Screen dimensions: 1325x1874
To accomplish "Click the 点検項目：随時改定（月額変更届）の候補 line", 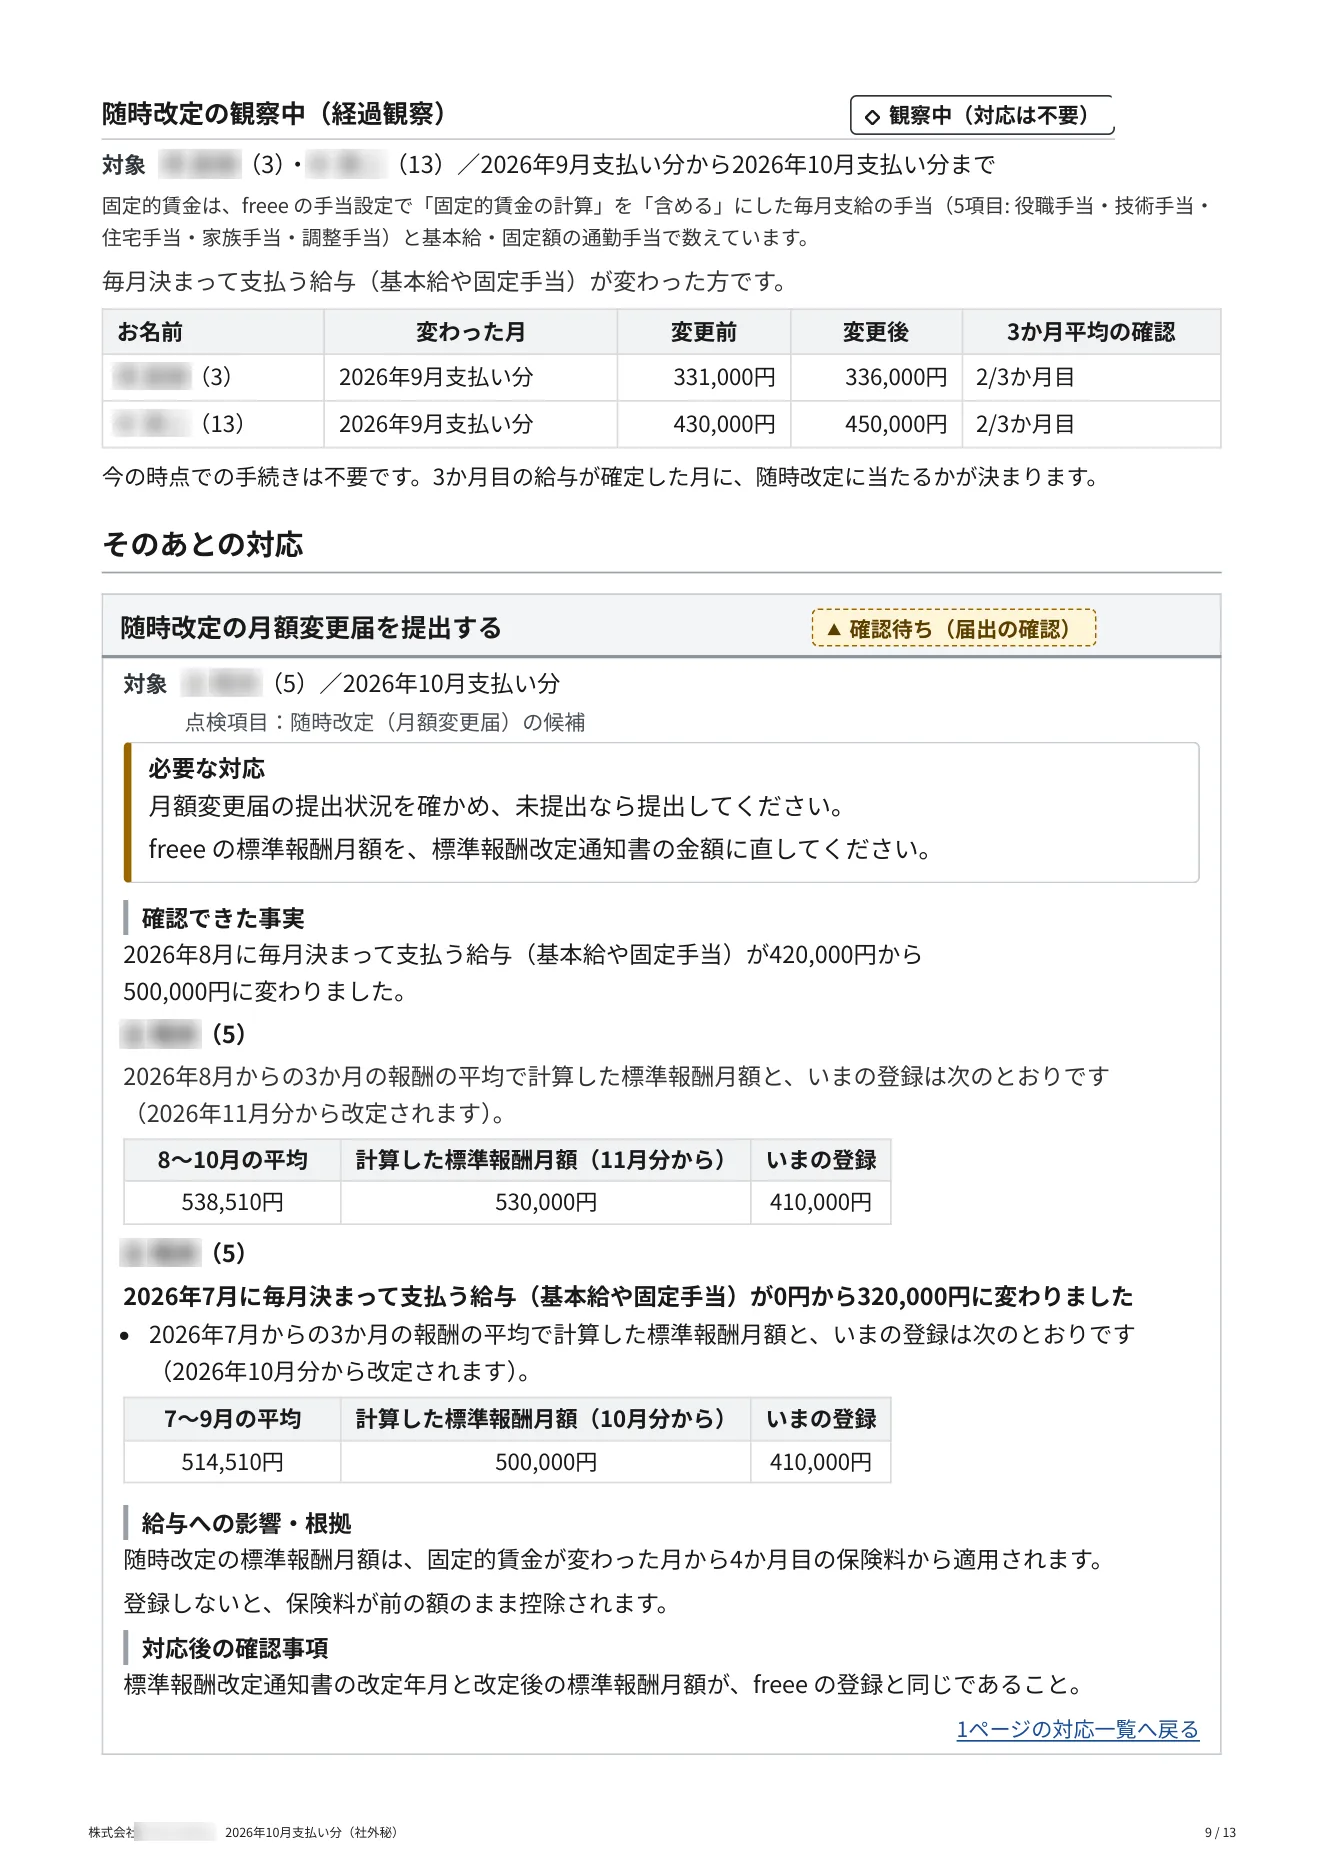I will click(385, 722).
